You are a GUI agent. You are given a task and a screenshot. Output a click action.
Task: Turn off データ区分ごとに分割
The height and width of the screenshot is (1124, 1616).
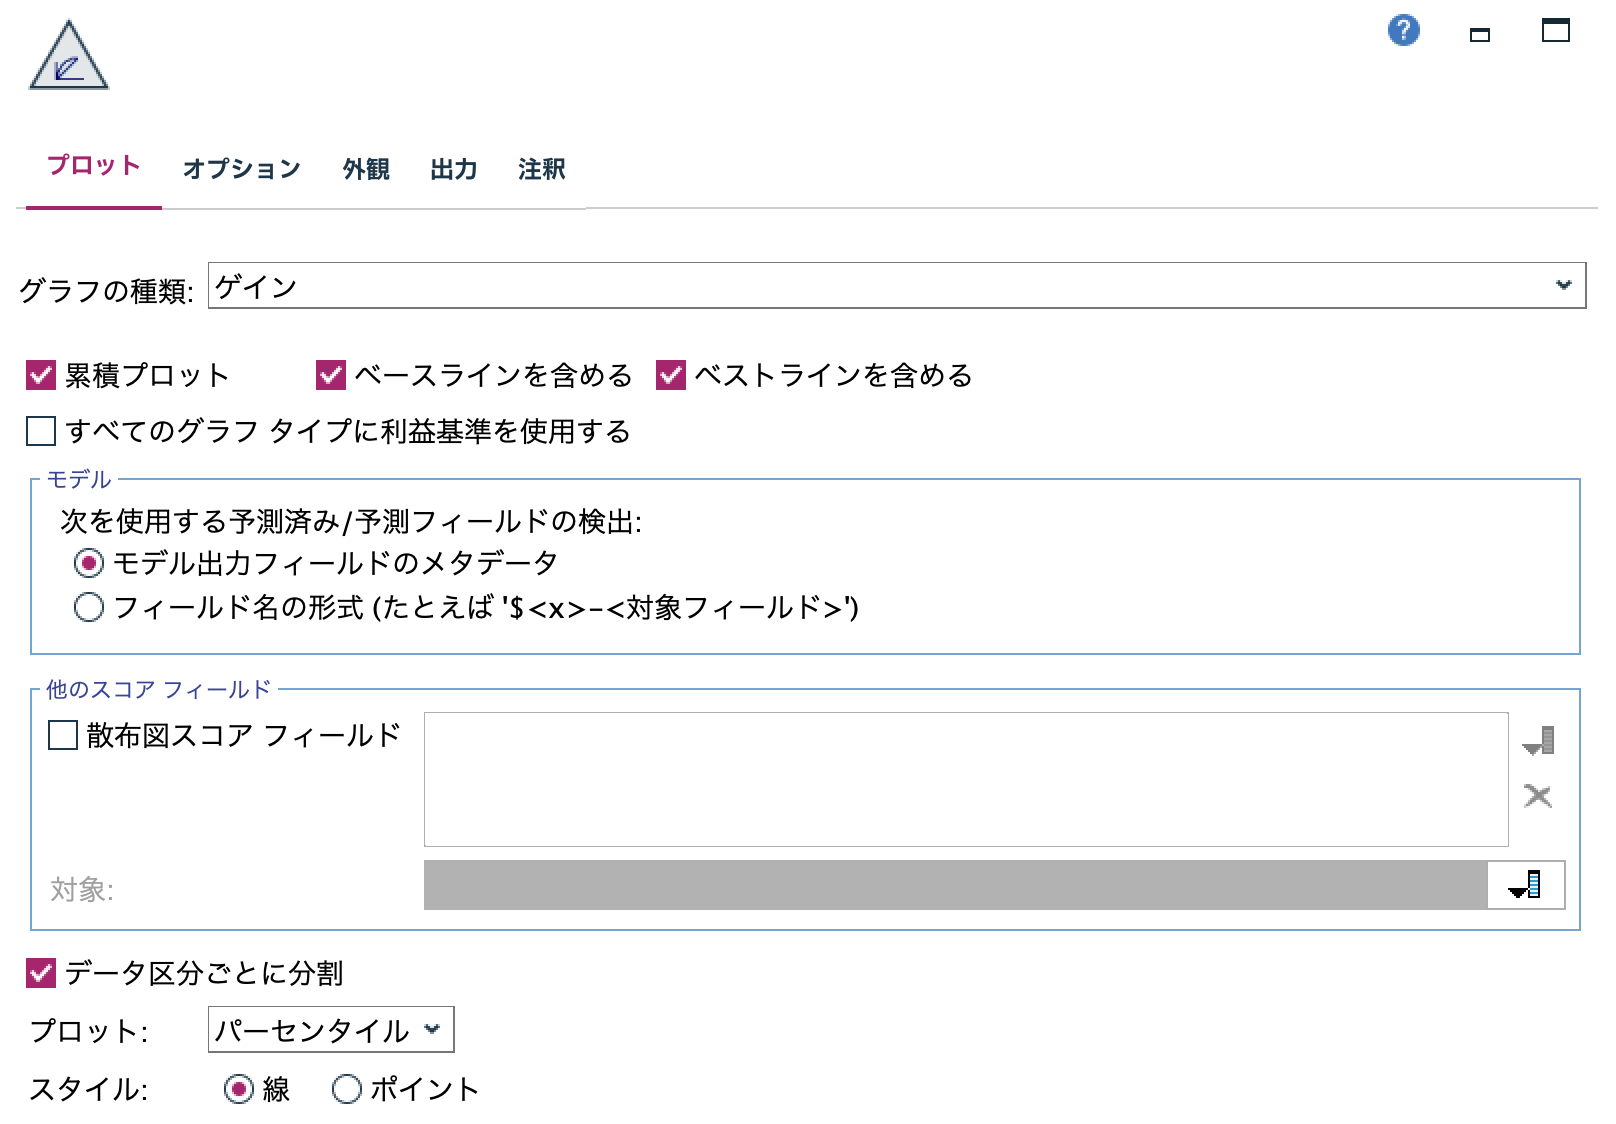40,971
